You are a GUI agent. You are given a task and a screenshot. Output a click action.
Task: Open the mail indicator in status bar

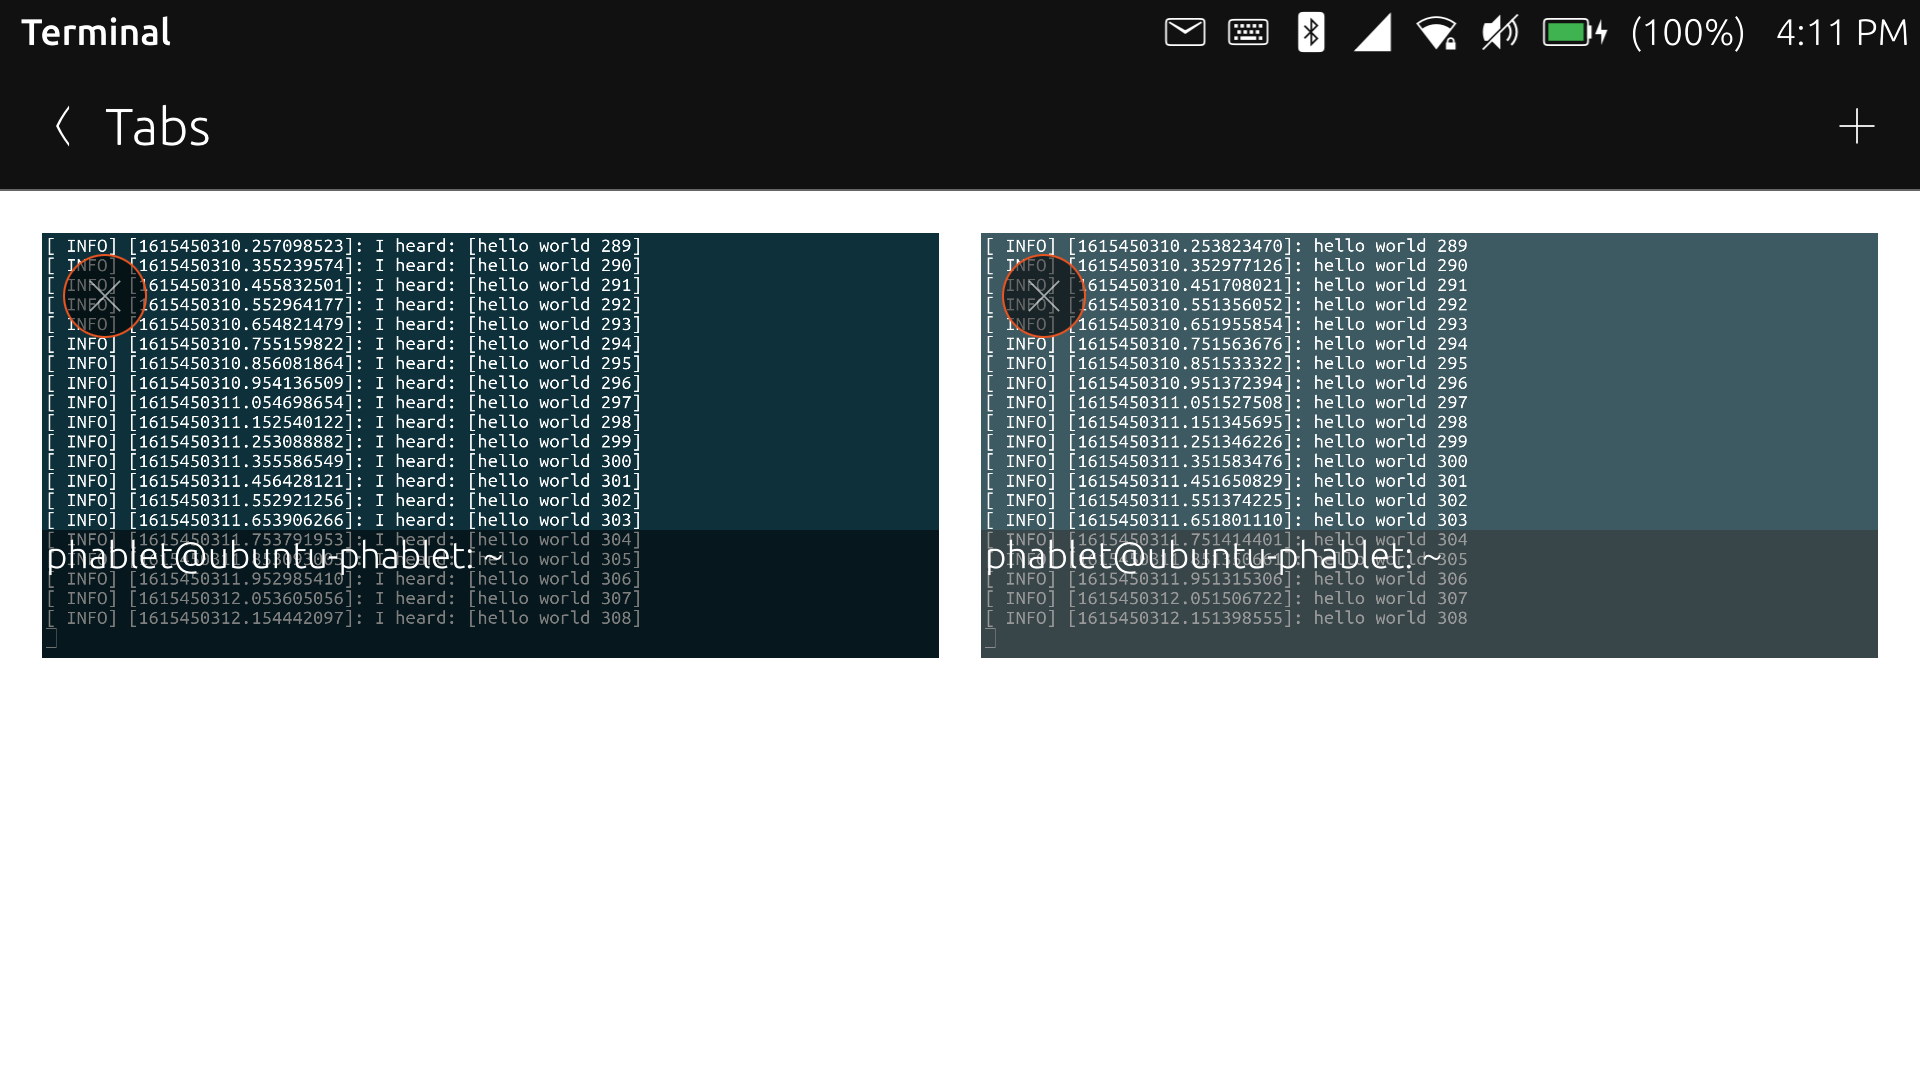[x=1185, y=33]
